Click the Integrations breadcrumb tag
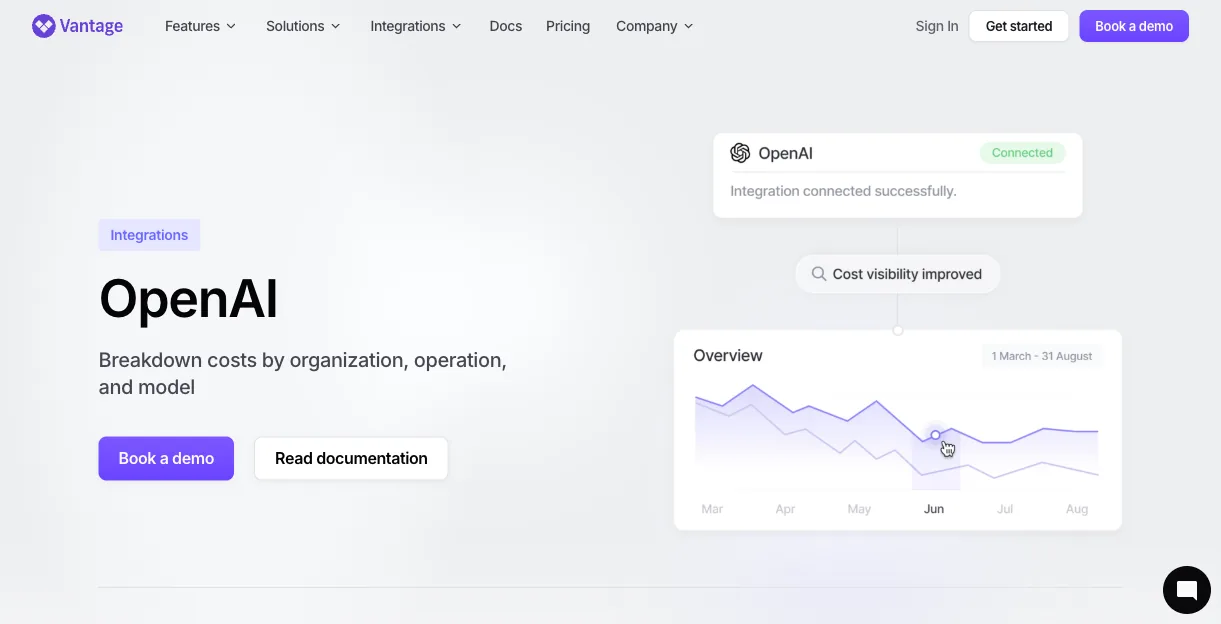This screenshot has height=624, width=1221. click(x=149, y=235)
